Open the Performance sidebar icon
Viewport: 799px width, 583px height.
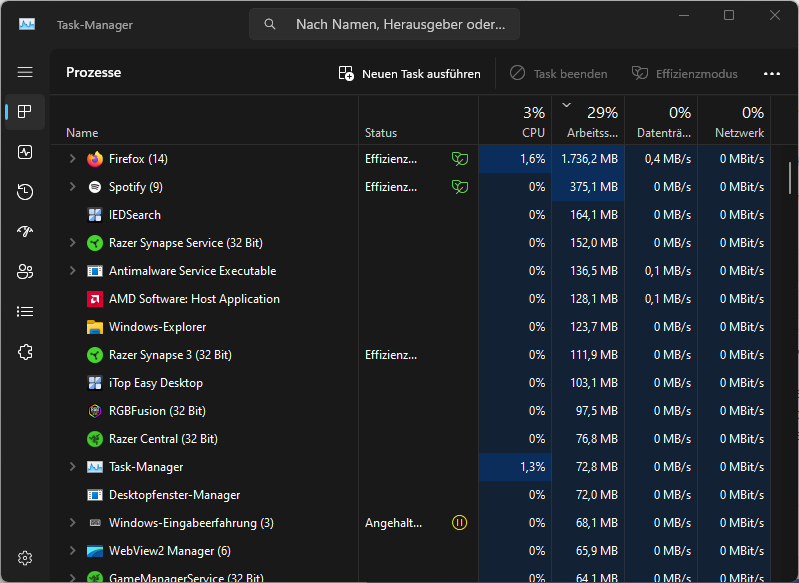(x=25, y=152)
